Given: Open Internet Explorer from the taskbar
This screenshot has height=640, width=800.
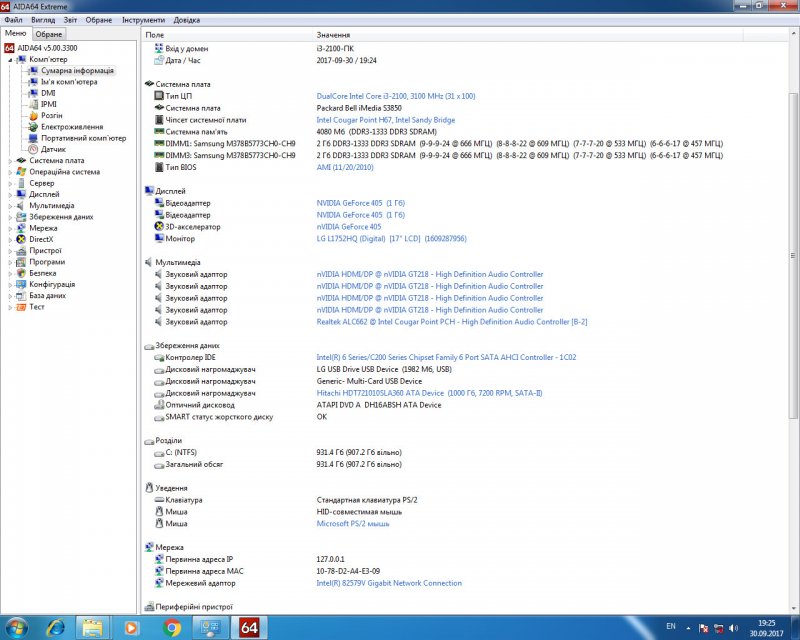Looking at the screenshot, I should 55,627.
